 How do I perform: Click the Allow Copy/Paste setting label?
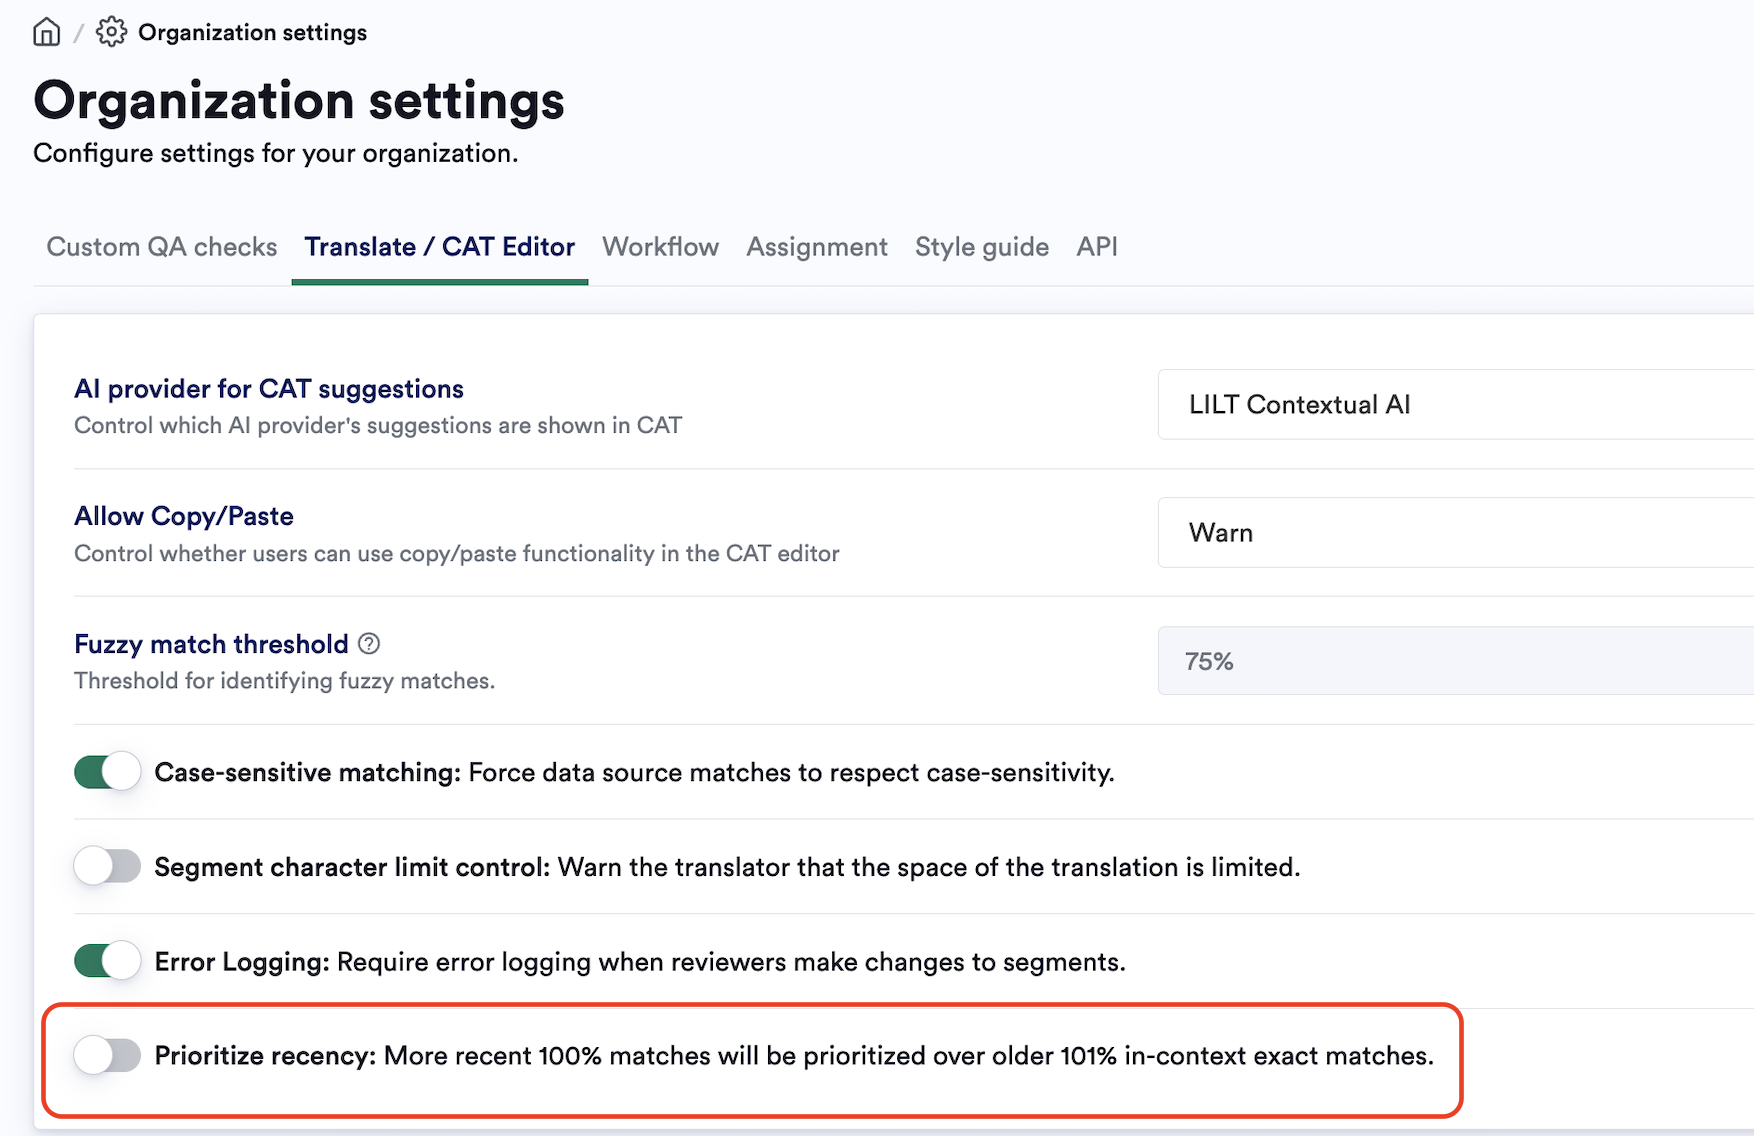184,516
